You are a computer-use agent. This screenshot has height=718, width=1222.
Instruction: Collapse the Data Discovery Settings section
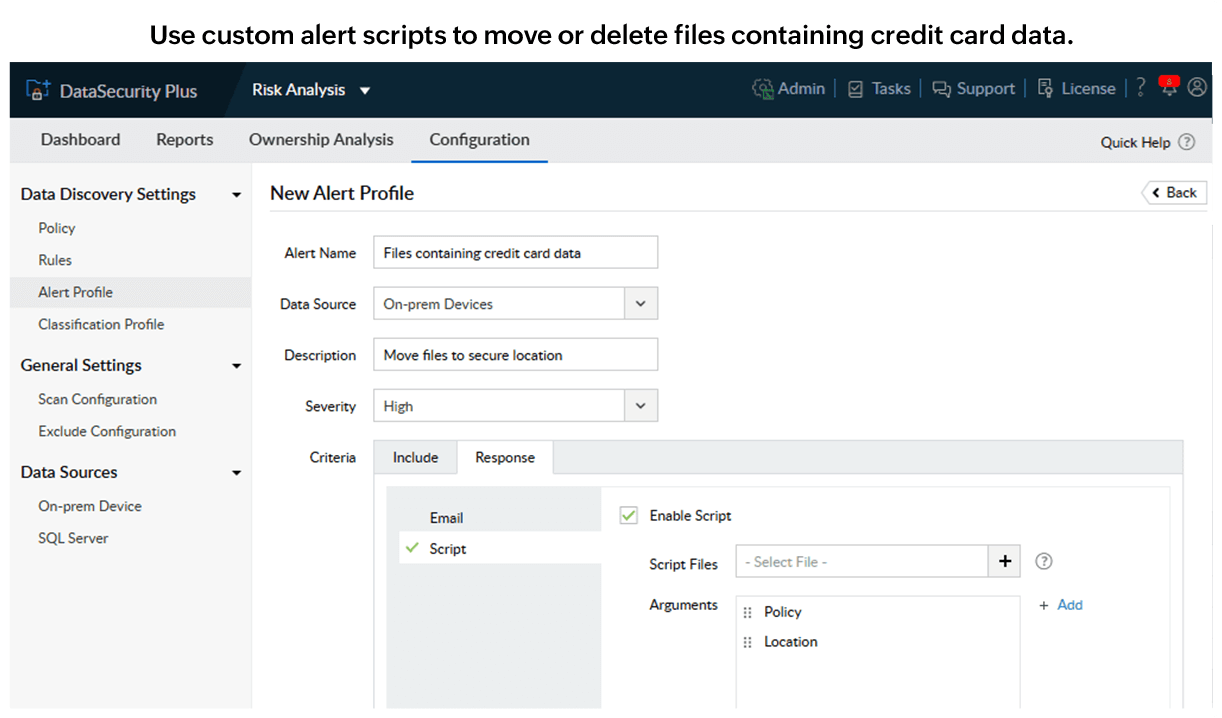pyautogui.click(x=237, y=195)
